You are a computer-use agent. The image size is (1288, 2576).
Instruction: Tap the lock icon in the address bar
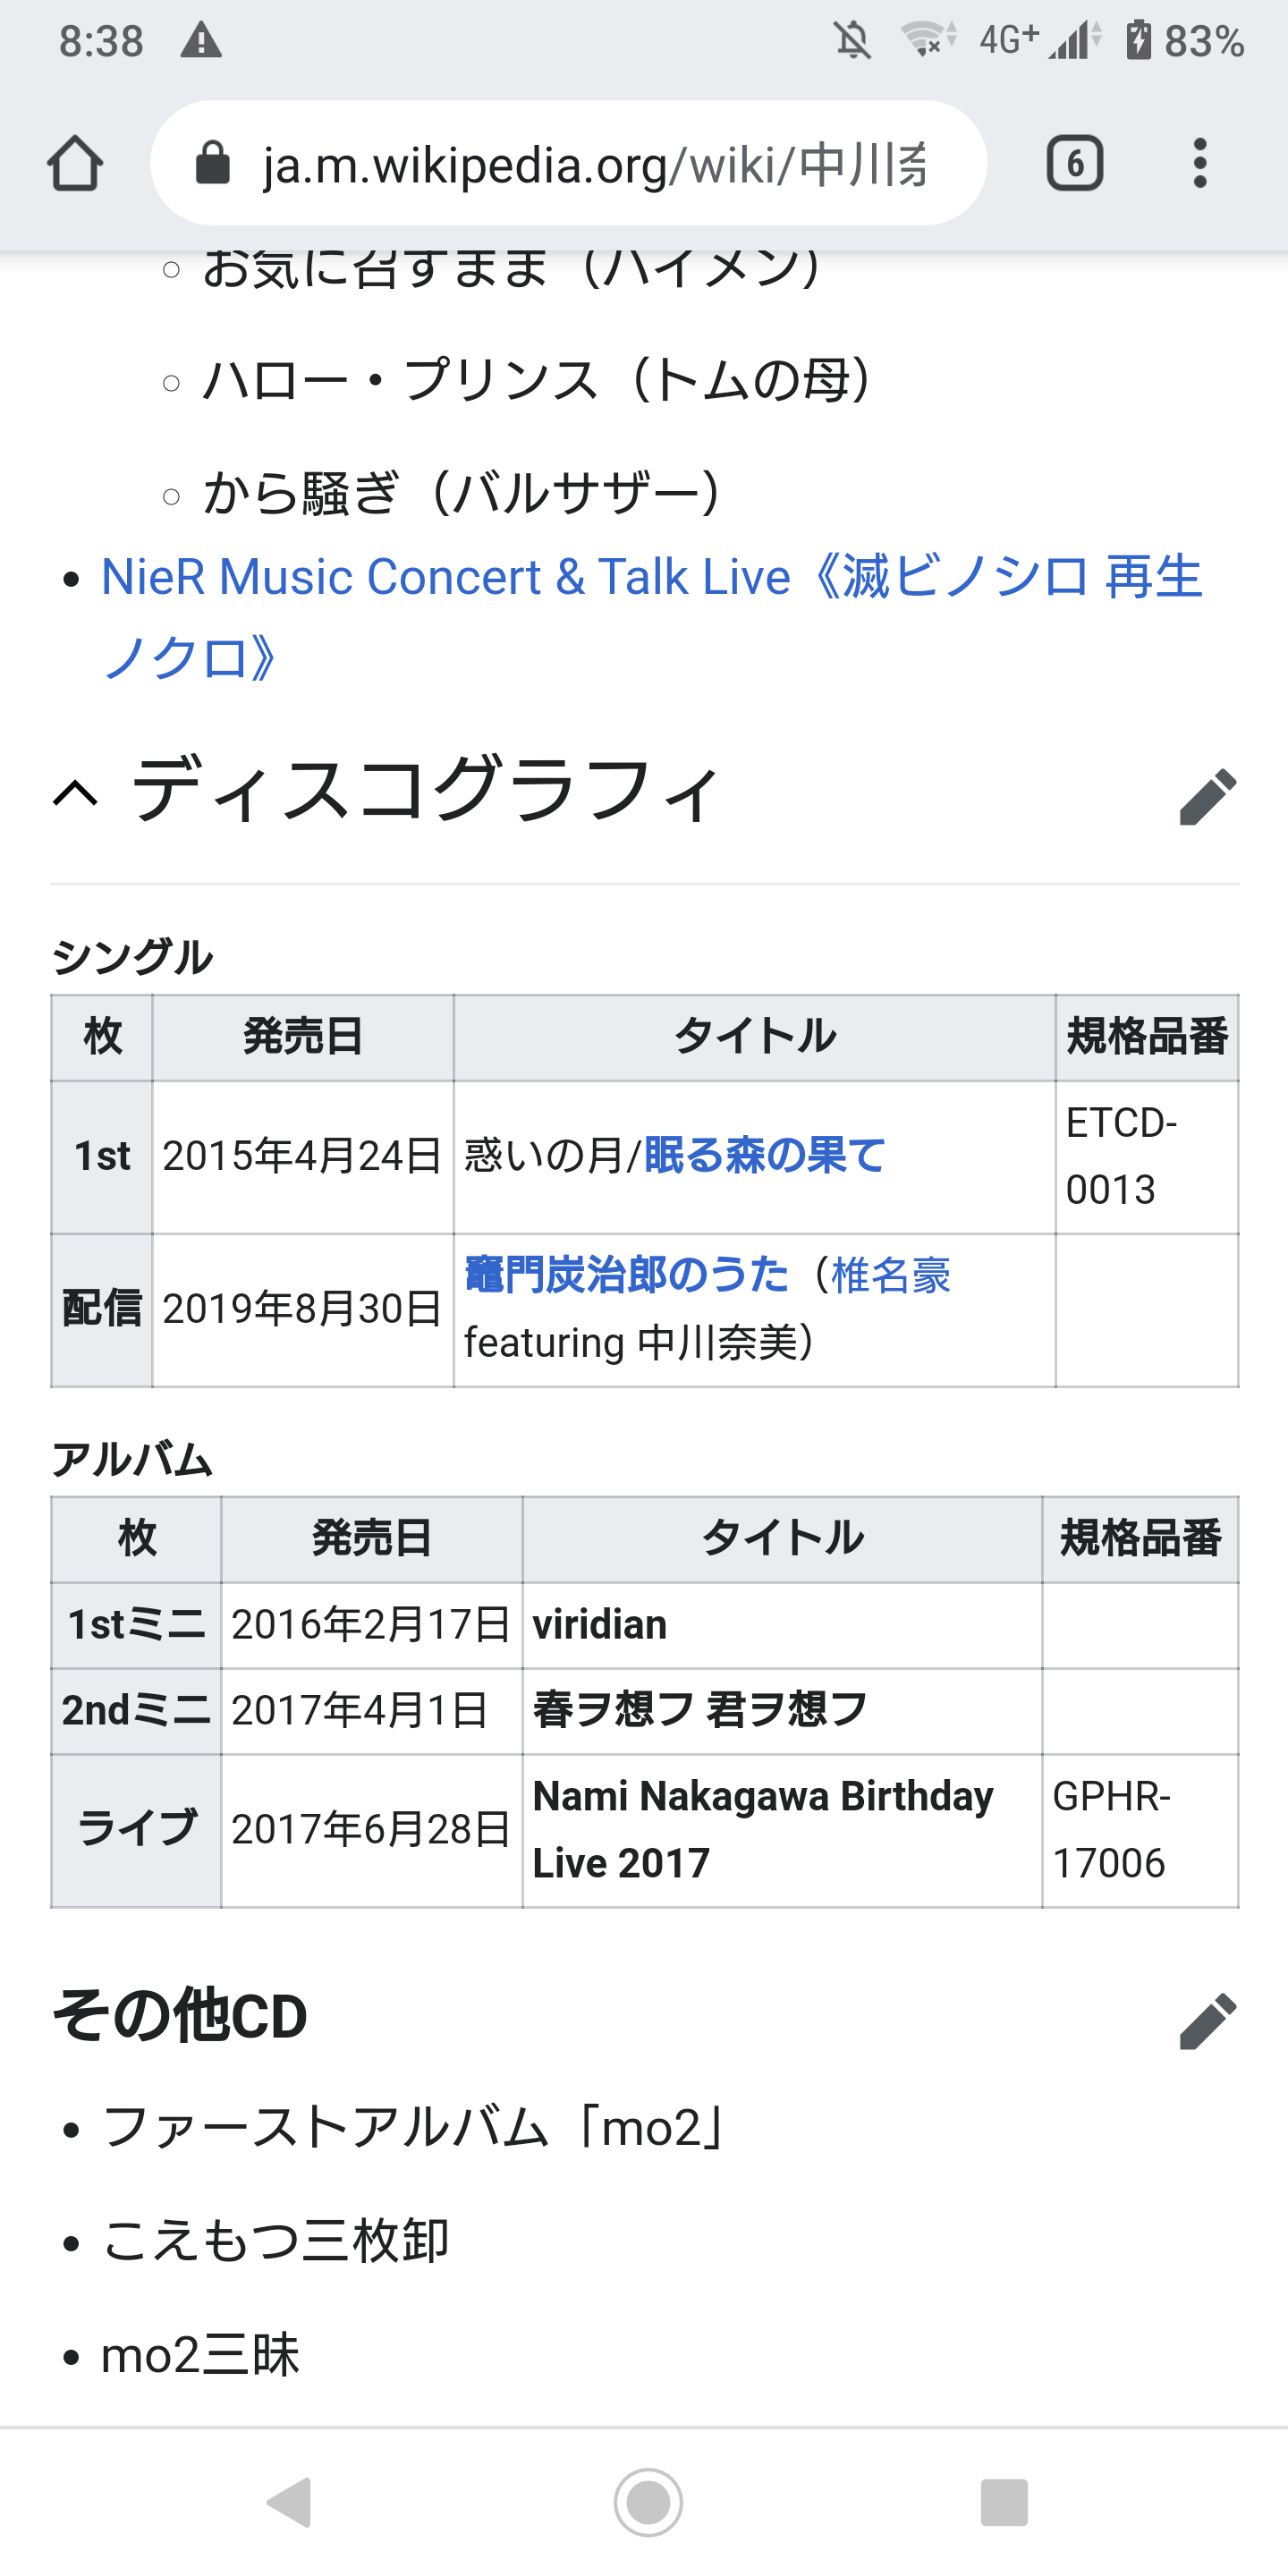pos(212,163)
